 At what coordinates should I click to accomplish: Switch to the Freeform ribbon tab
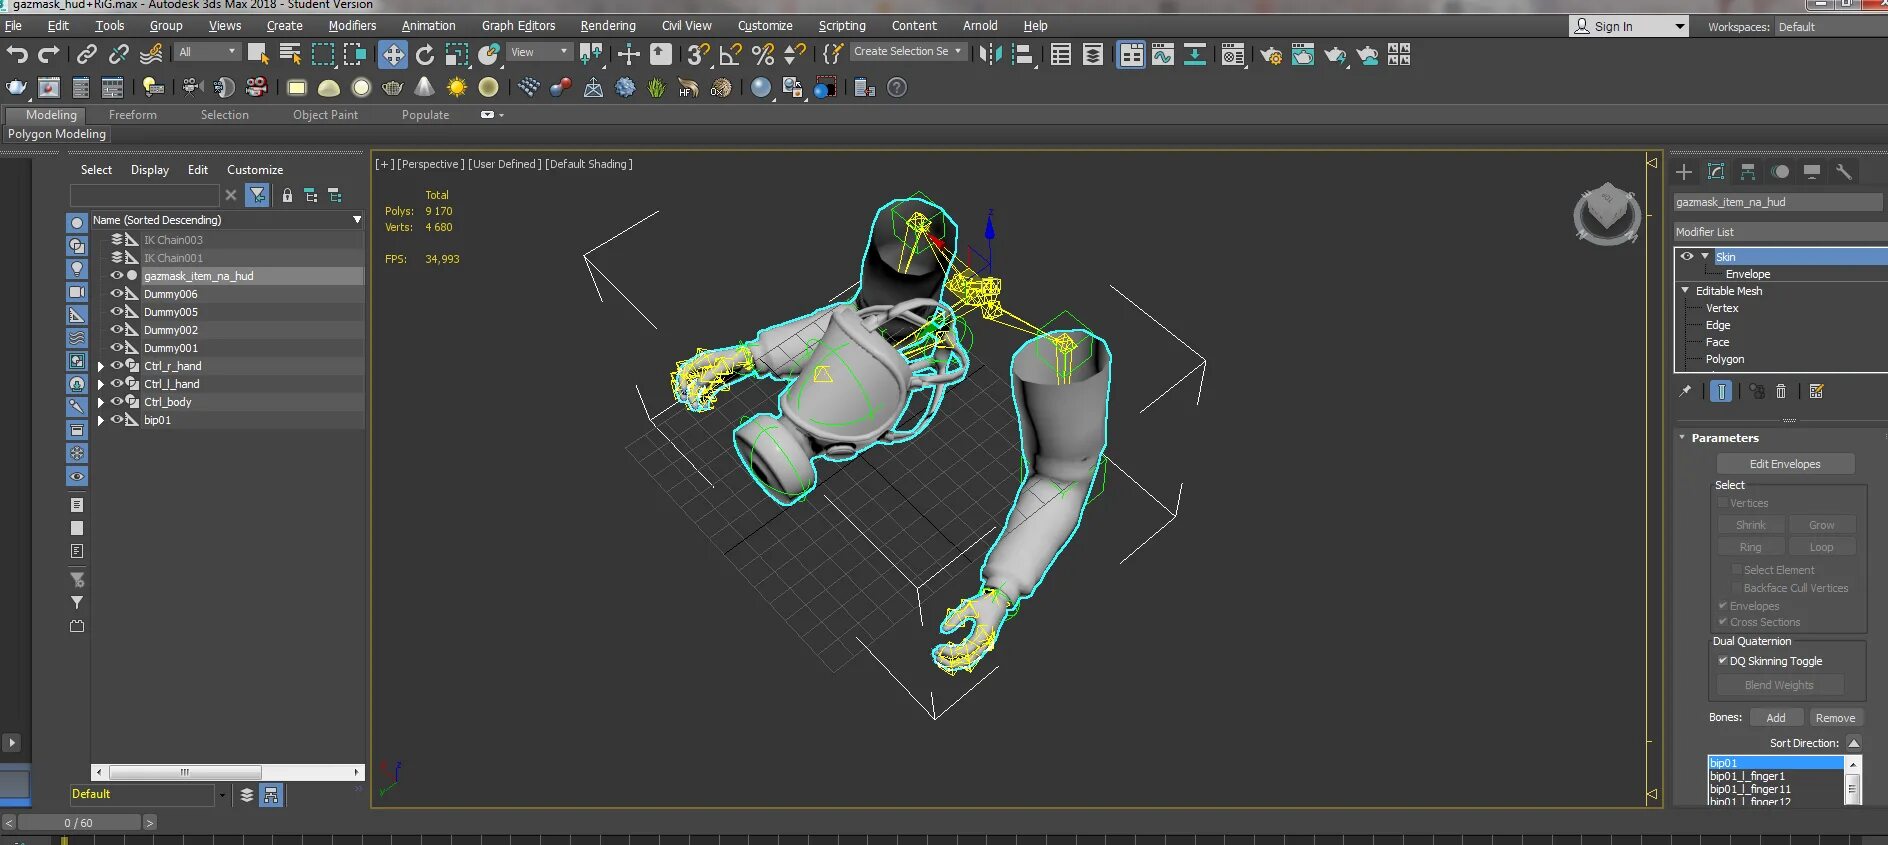[x=132, y=115]
